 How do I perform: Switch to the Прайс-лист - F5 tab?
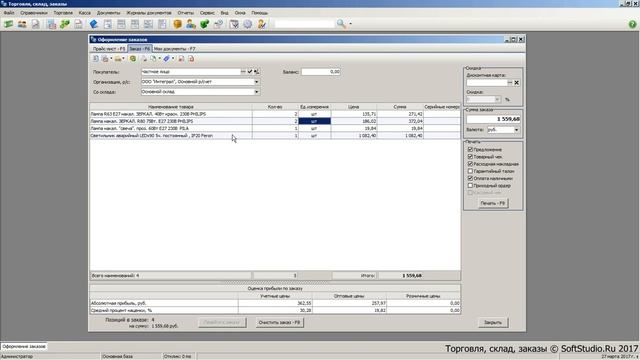(x=109, y=49)
